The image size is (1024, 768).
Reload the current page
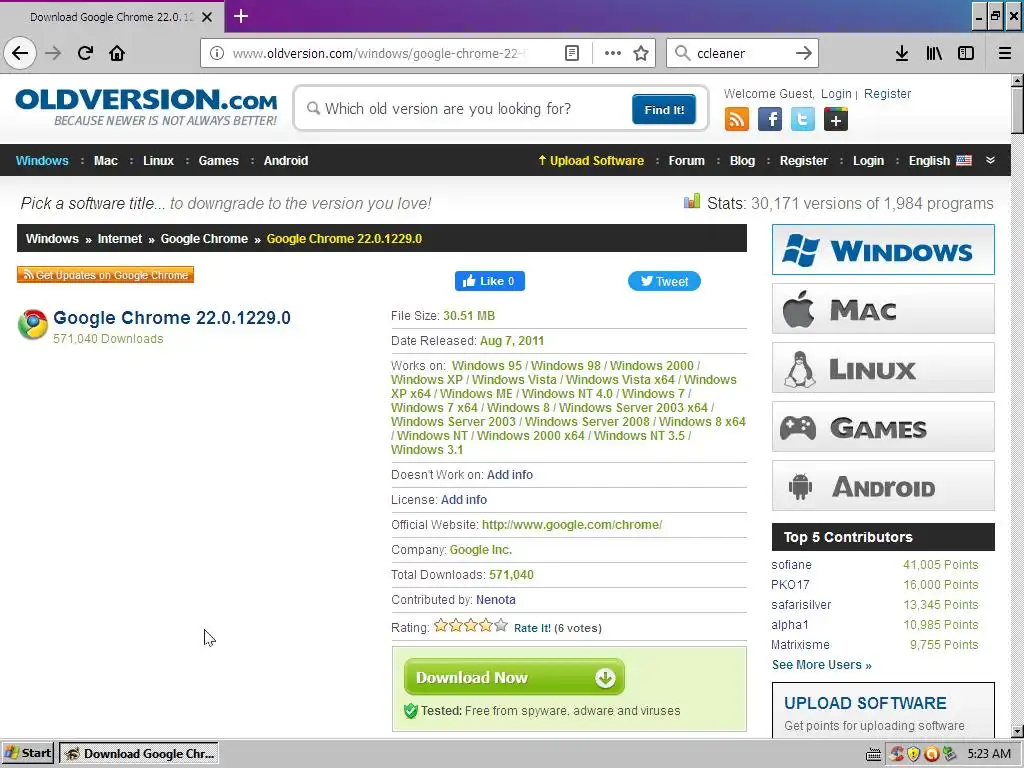[85, 53]
